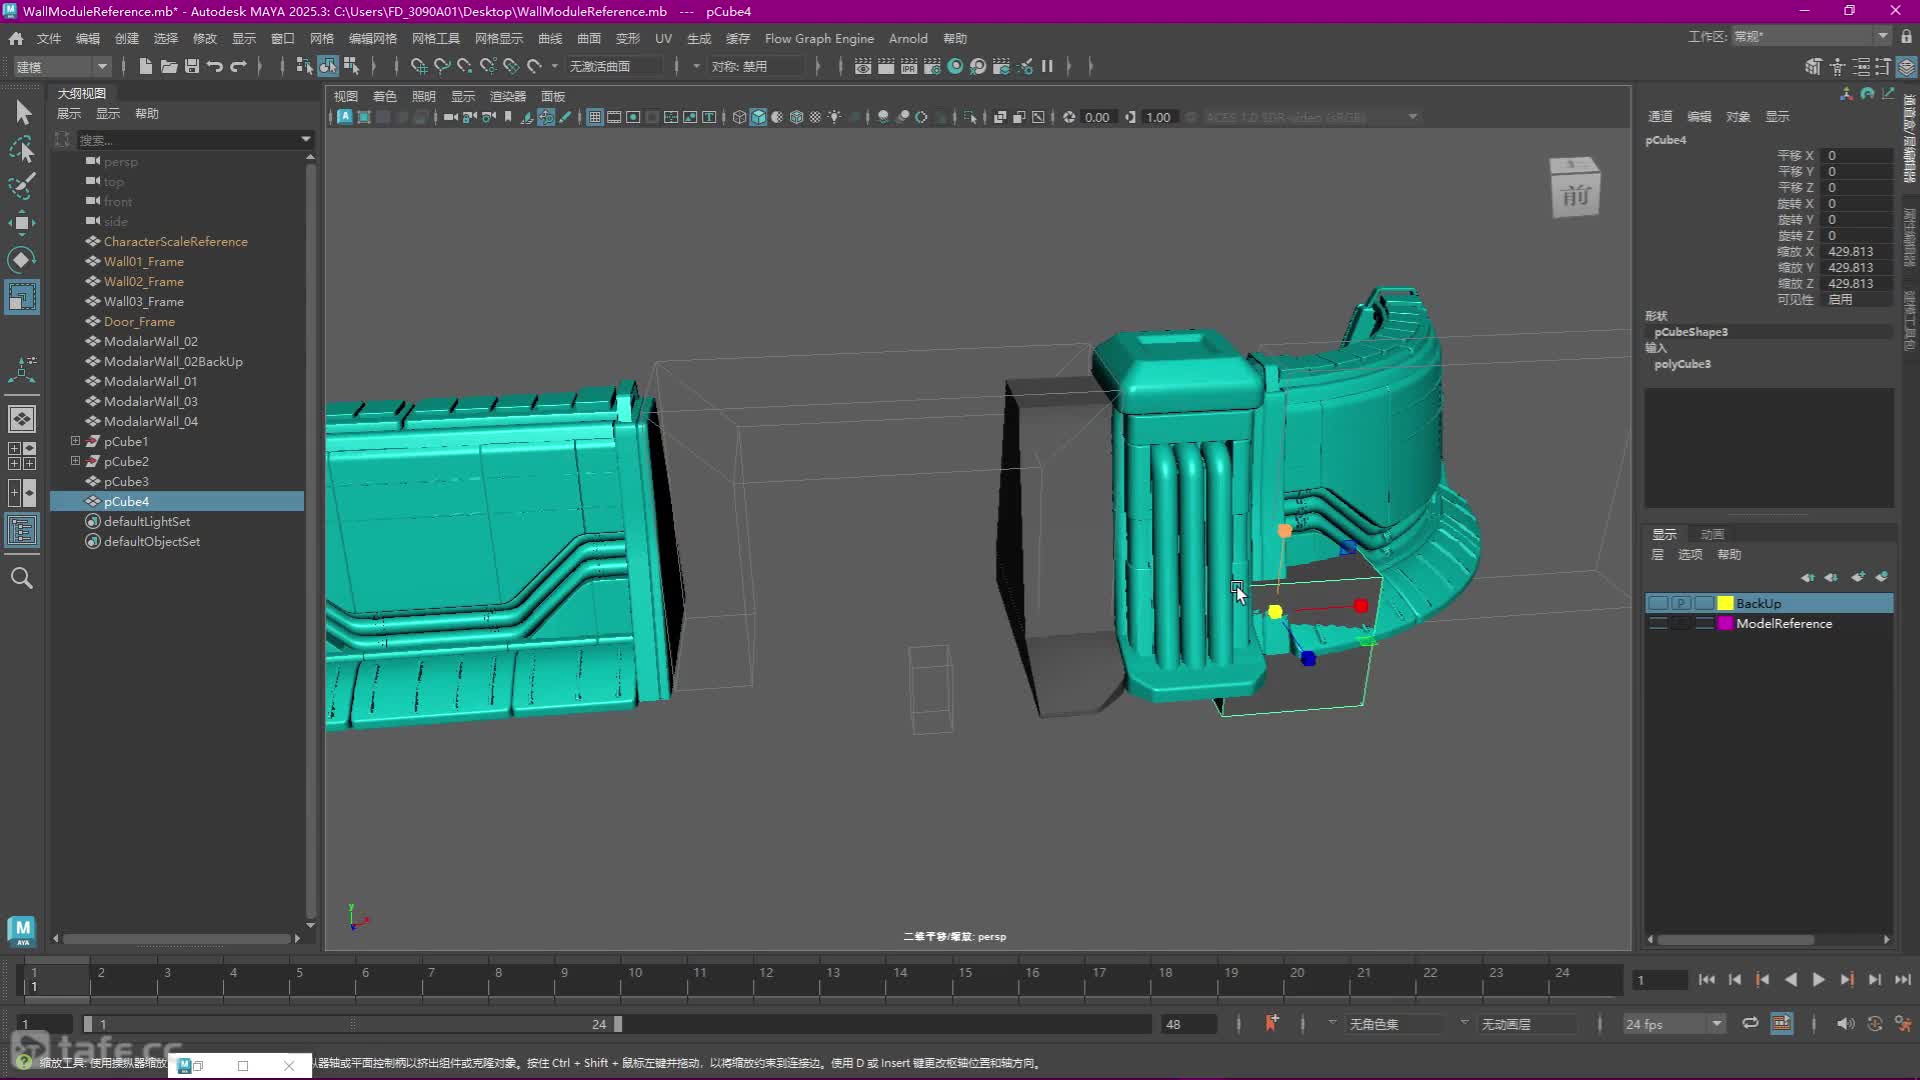Create new layer from selected objects

tap(1881, 577)
